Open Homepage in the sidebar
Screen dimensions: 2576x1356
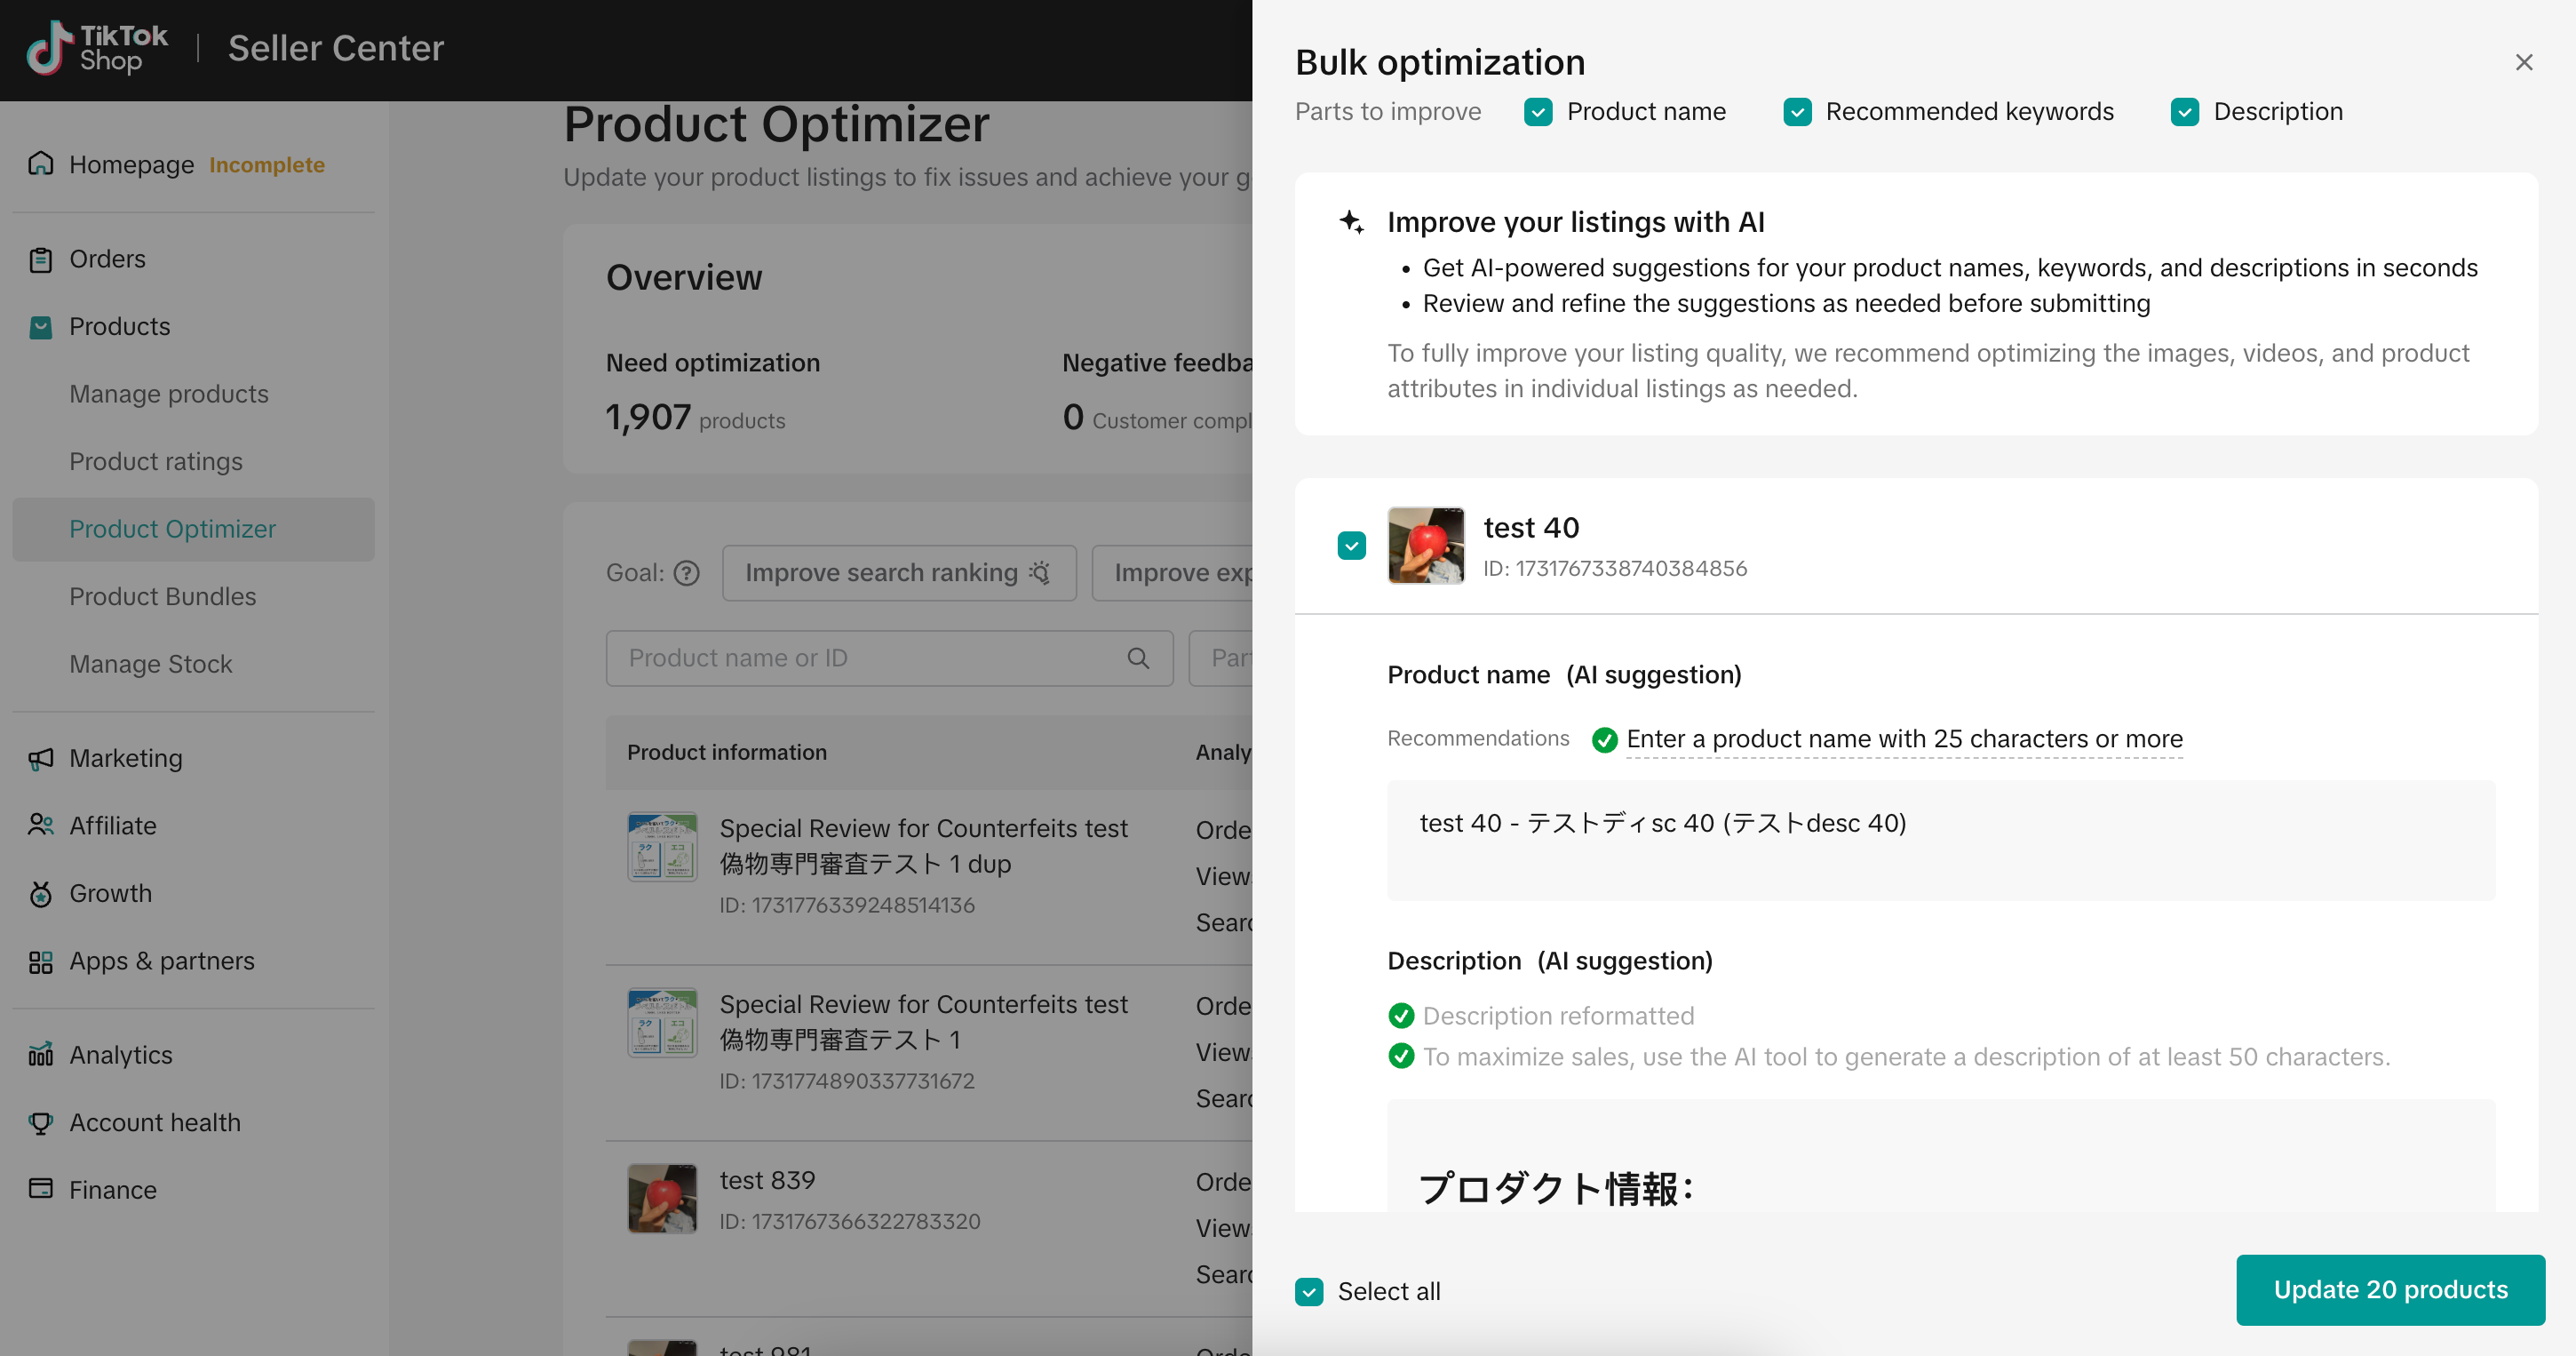pyautogui.click(x=131, y=164)
